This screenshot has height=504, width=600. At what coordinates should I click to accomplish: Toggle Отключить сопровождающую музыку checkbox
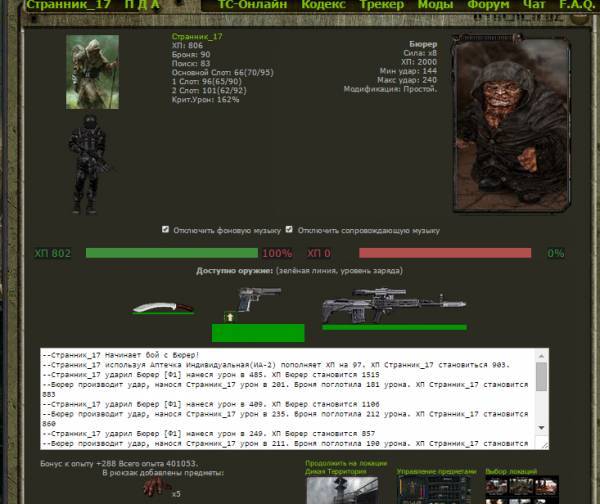(x=290, y=229)
